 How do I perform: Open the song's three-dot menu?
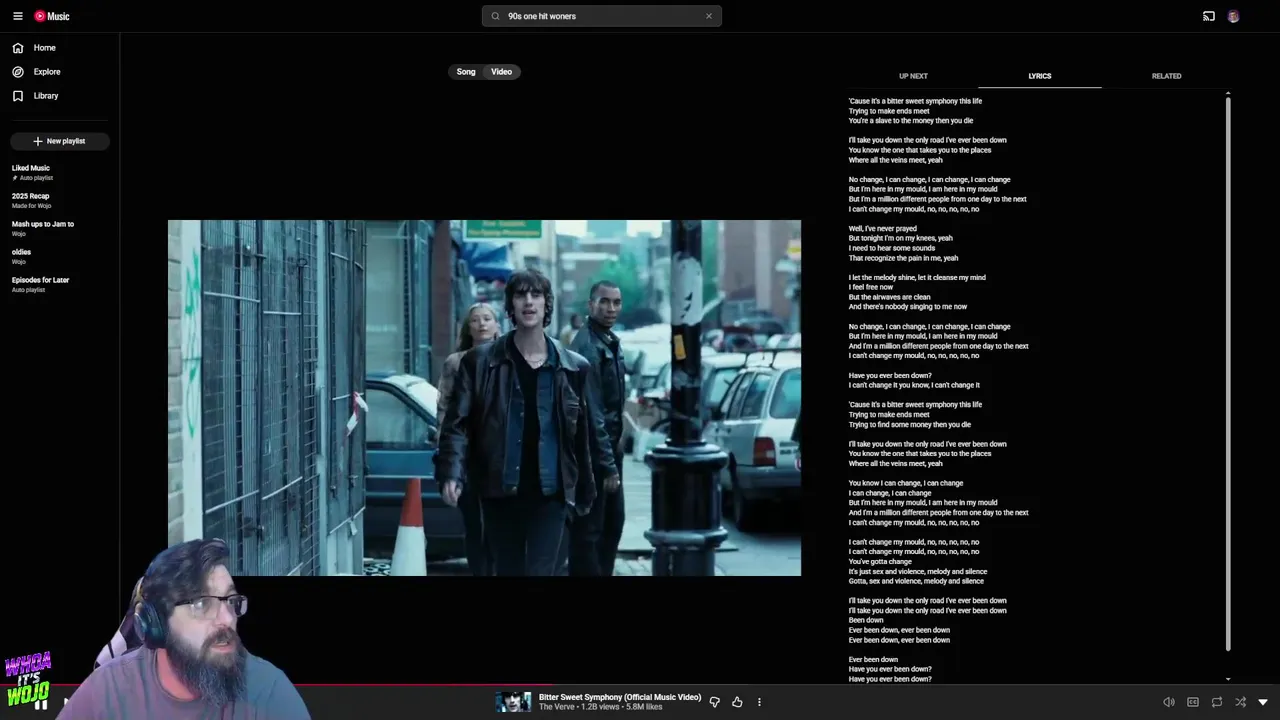coord(759,702)
